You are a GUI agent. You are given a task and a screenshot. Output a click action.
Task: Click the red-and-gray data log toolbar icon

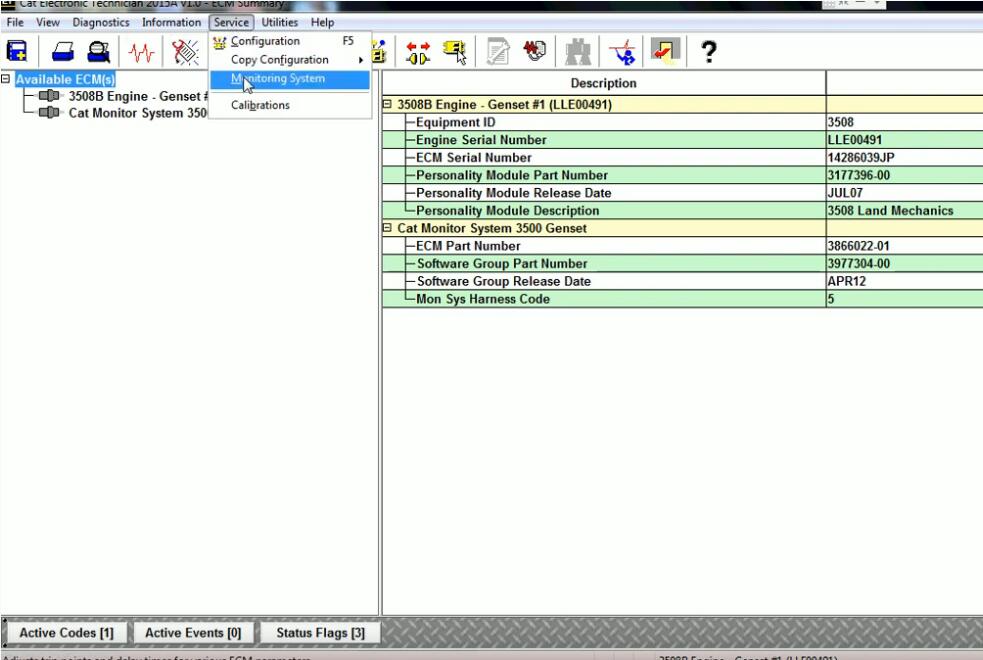(x=534, y=51)
